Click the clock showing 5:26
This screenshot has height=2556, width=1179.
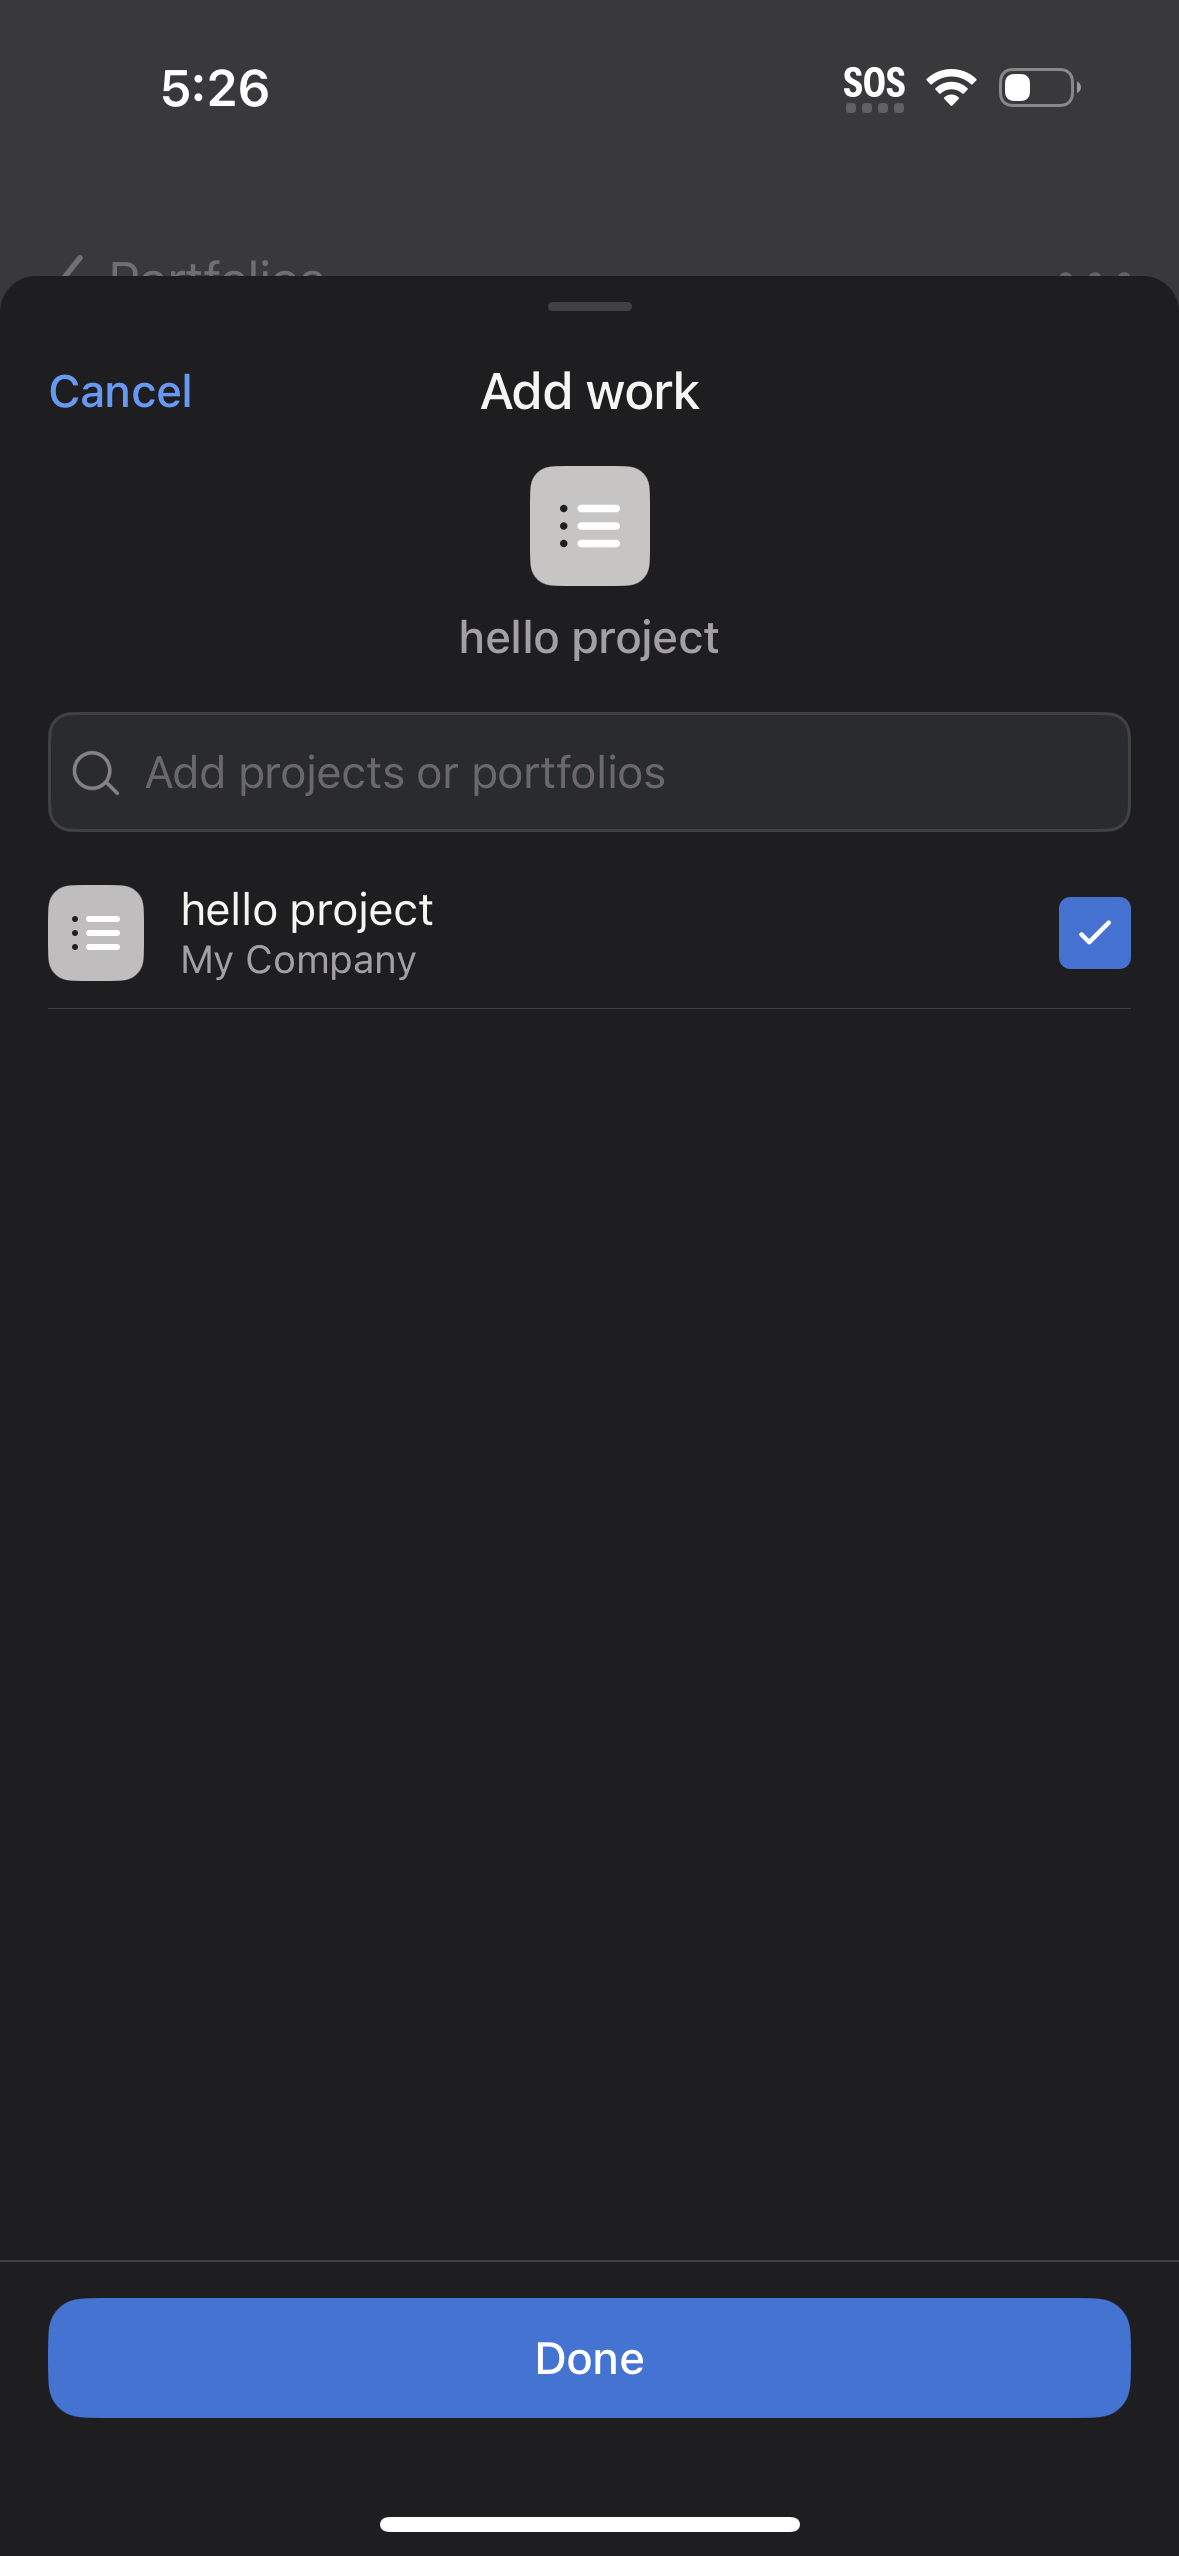pos(214,89)
